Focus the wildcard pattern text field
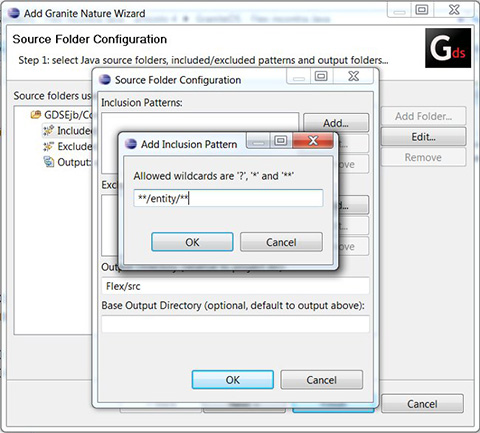The width and height of the screenshot is (480, 433). [x=228, y=198]
